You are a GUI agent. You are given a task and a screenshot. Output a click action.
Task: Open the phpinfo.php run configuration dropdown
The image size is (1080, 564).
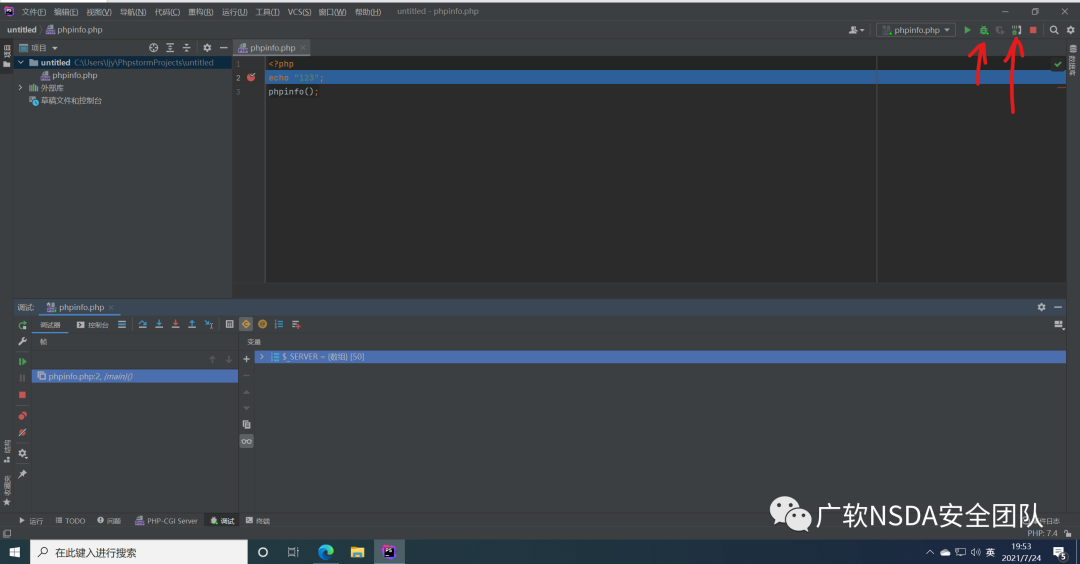coord(916,30)
